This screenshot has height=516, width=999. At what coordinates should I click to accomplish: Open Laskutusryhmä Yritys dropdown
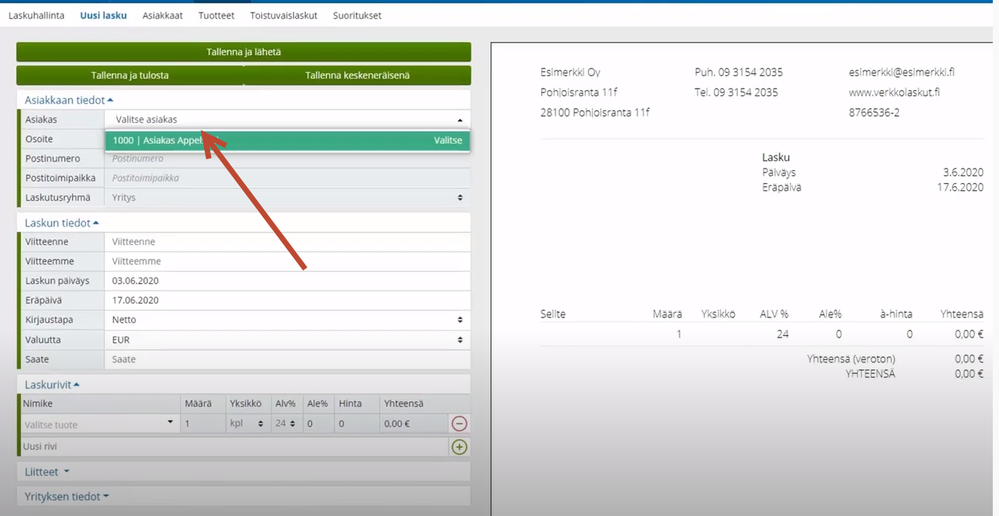click(x=287, y=197)
